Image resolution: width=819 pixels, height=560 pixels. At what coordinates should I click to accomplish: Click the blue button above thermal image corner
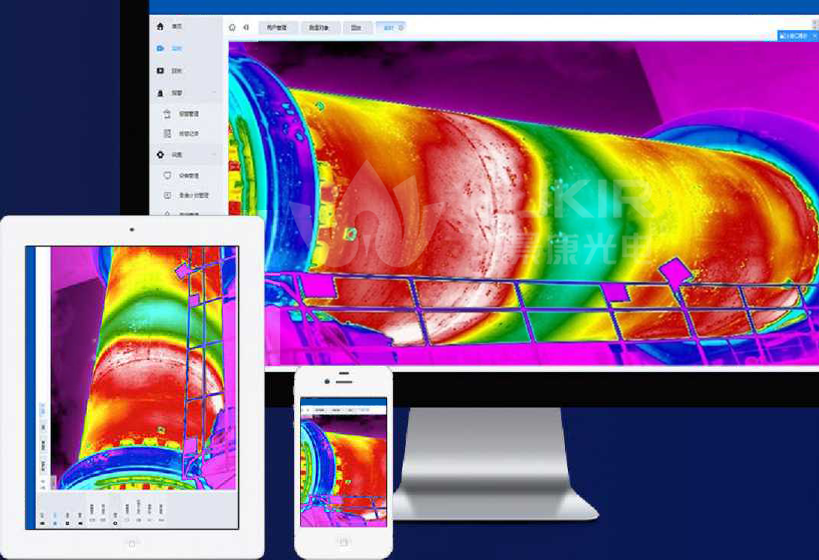[x=798, y=36]
